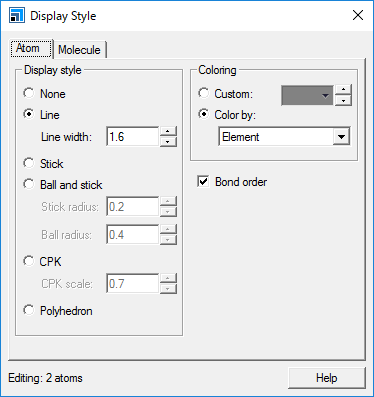
Task: Click the Help button
Action: coord(327,378)
